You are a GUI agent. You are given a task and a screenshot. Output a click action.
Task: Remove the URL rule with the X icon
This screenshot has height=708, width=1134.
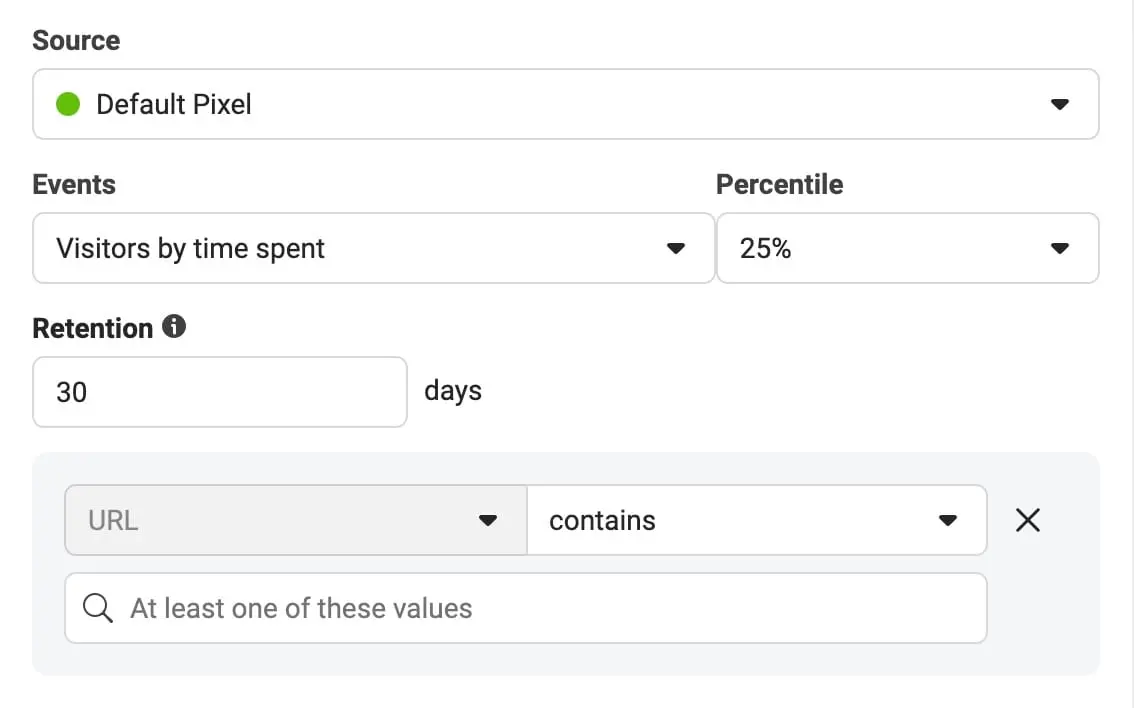click(1028, 520)
